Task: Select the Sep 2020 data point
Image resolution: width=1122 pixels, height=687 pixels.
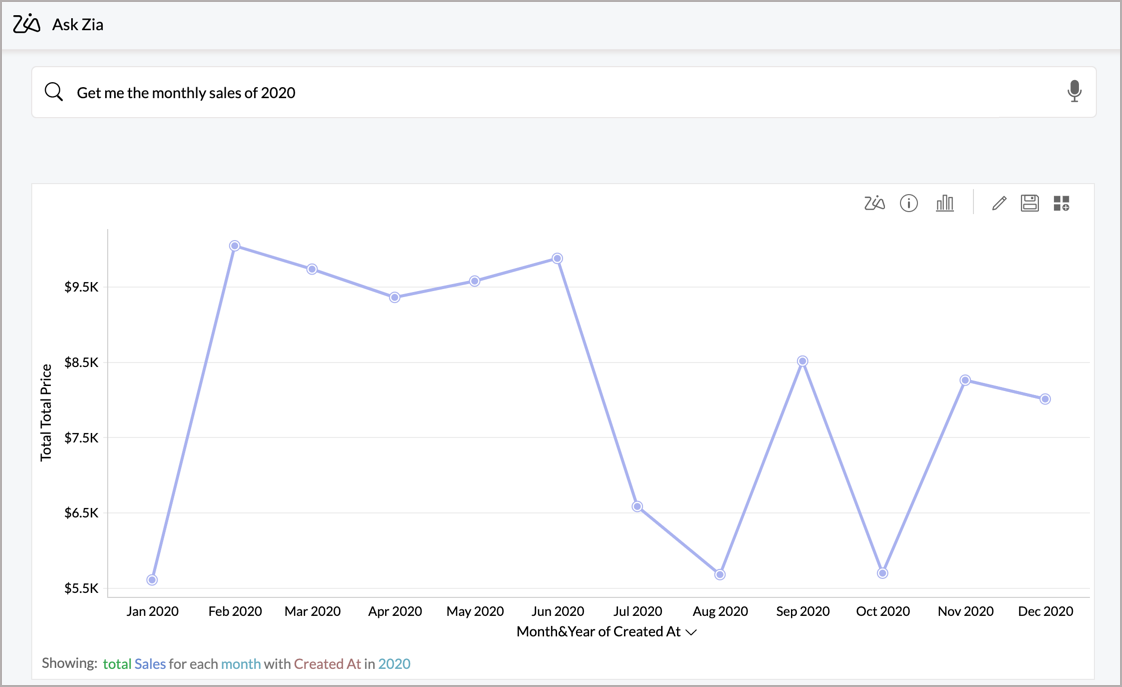Action: [802, 361]
